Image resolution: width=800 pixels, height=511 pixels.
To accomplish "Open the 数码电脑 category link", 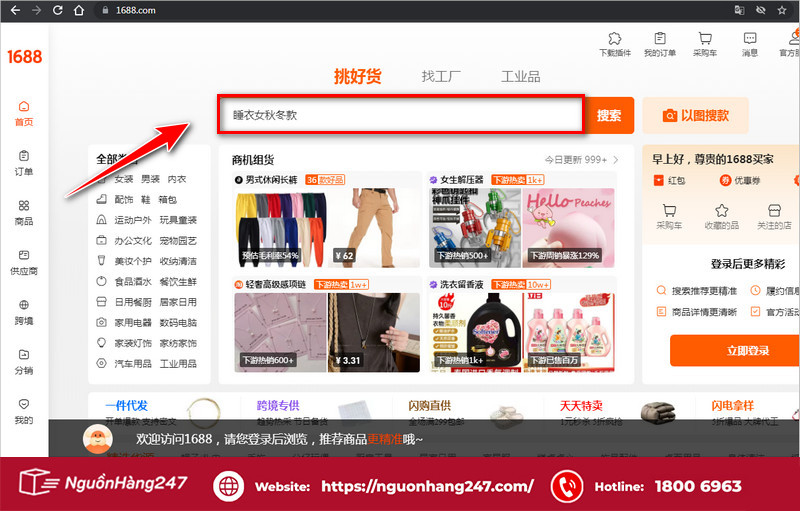I will click(x=178, y=323).
